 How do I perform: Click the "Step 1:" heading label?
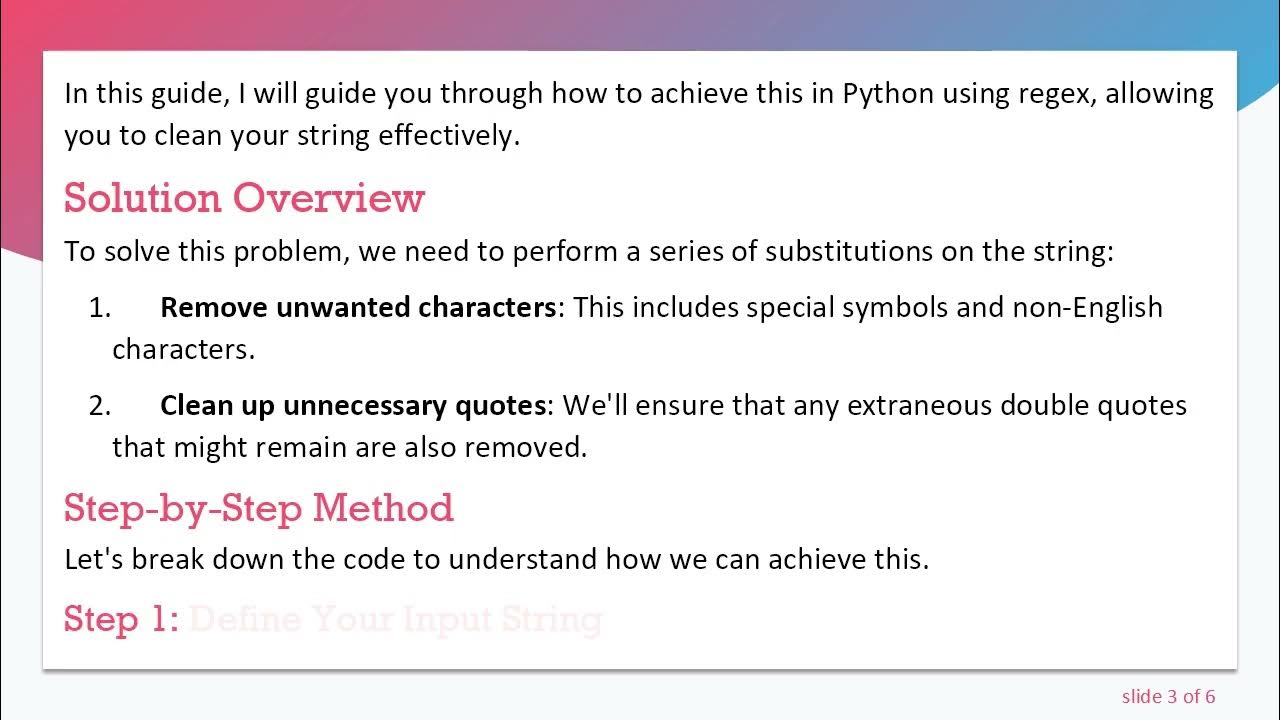click(x=121, y=619)
